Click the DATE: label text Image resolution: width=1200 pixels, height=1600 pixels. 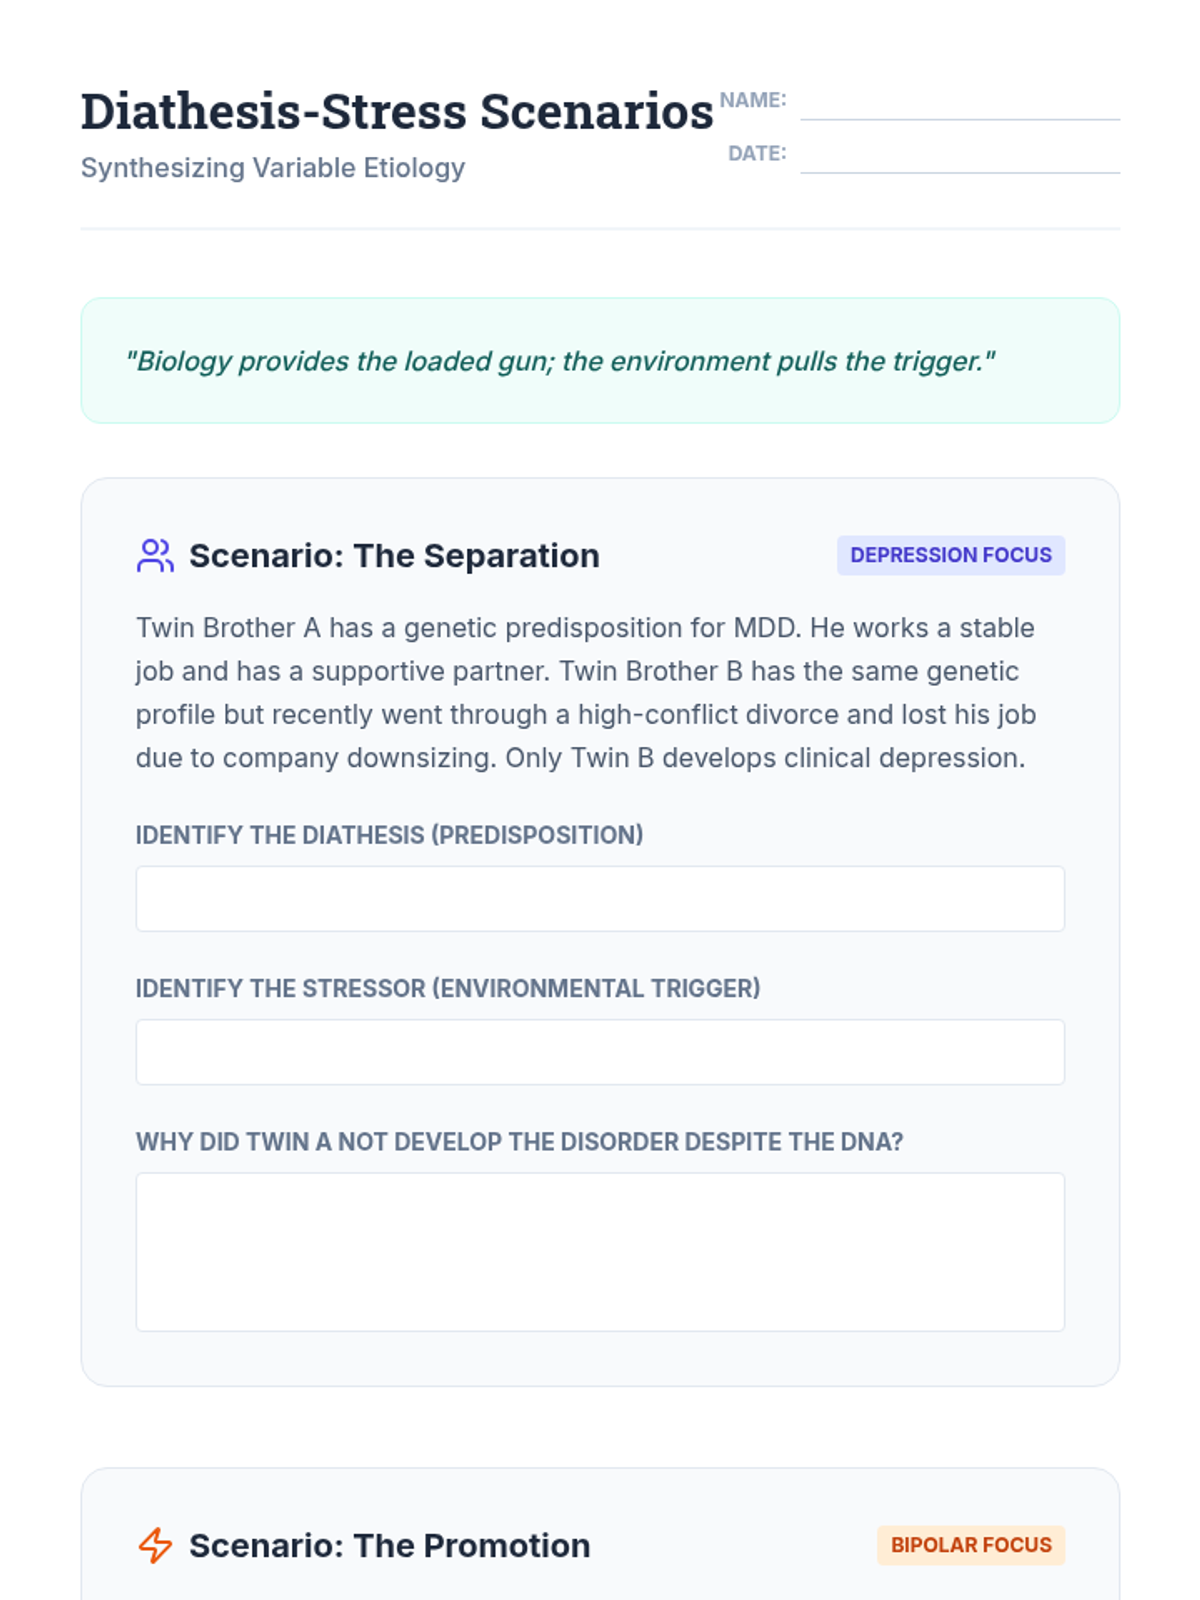(757, 153)
